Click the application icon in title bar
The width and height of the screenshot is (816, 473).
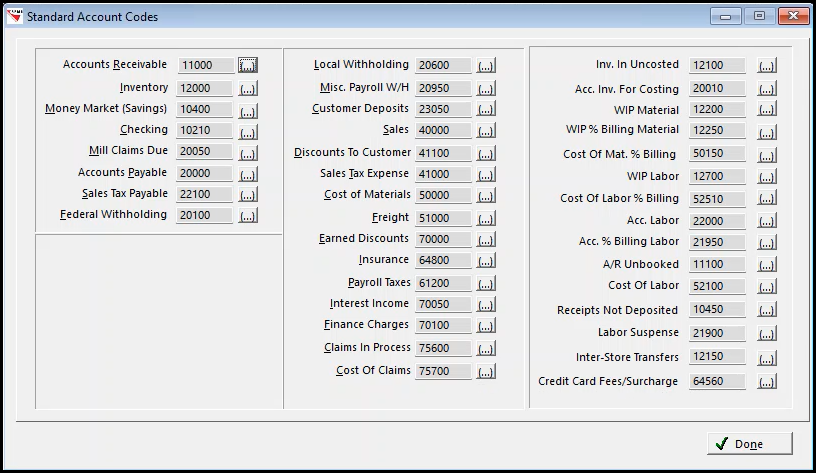coord(14,16)
